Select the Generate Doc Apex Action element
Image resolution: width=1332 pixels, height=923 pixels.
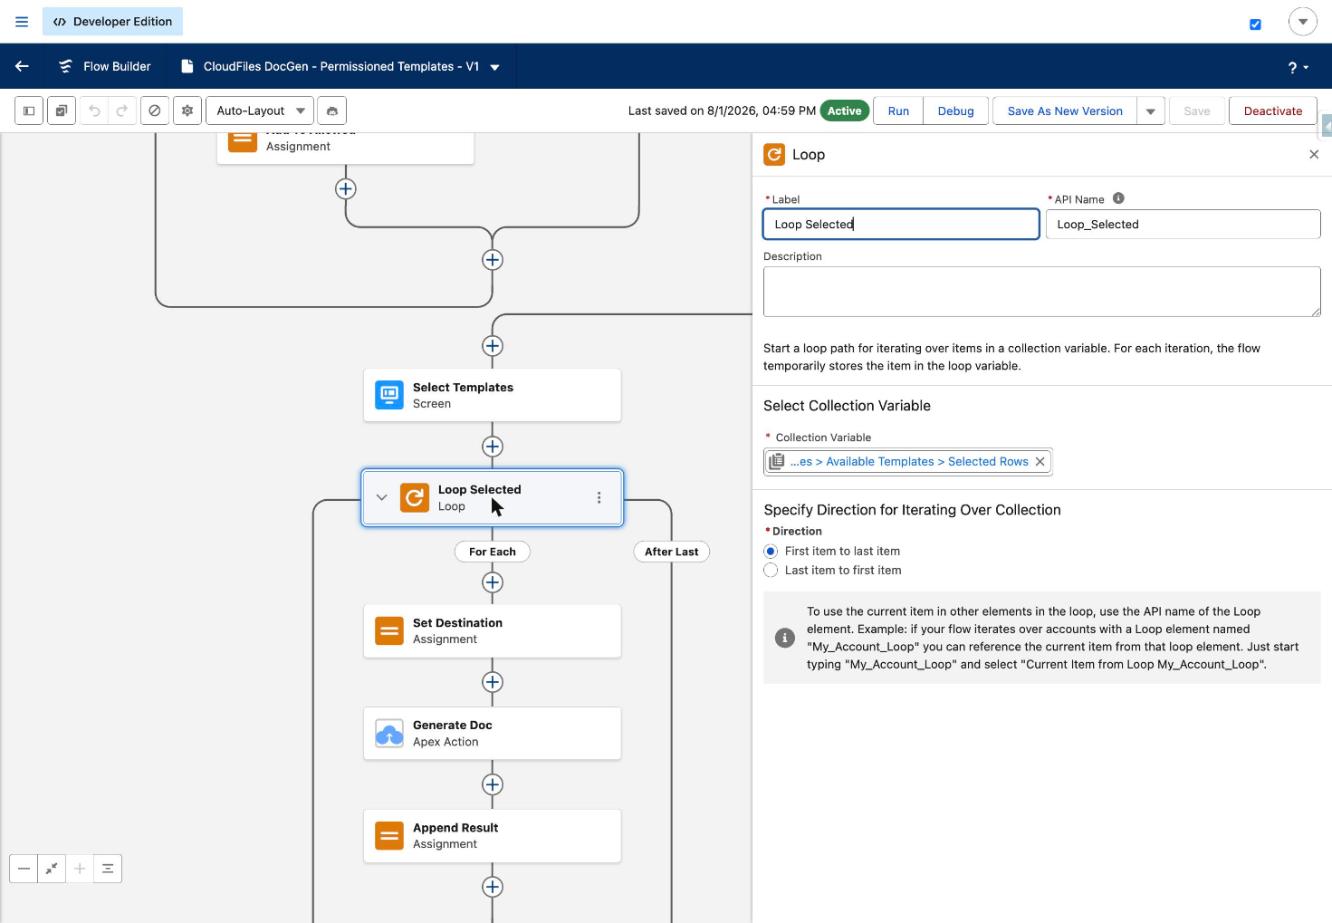492,733
